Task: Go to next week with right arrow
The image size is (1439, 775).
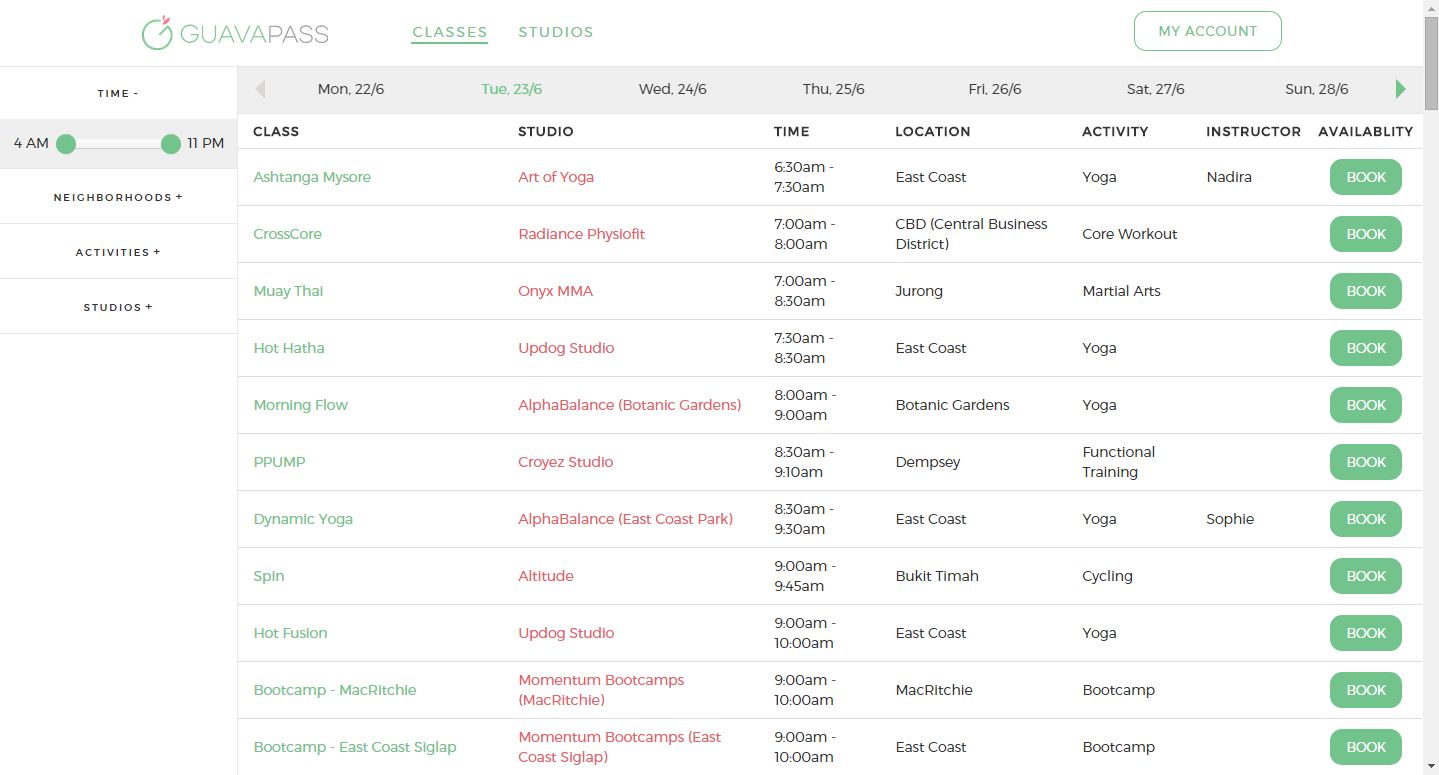Action: point(1401,89)
